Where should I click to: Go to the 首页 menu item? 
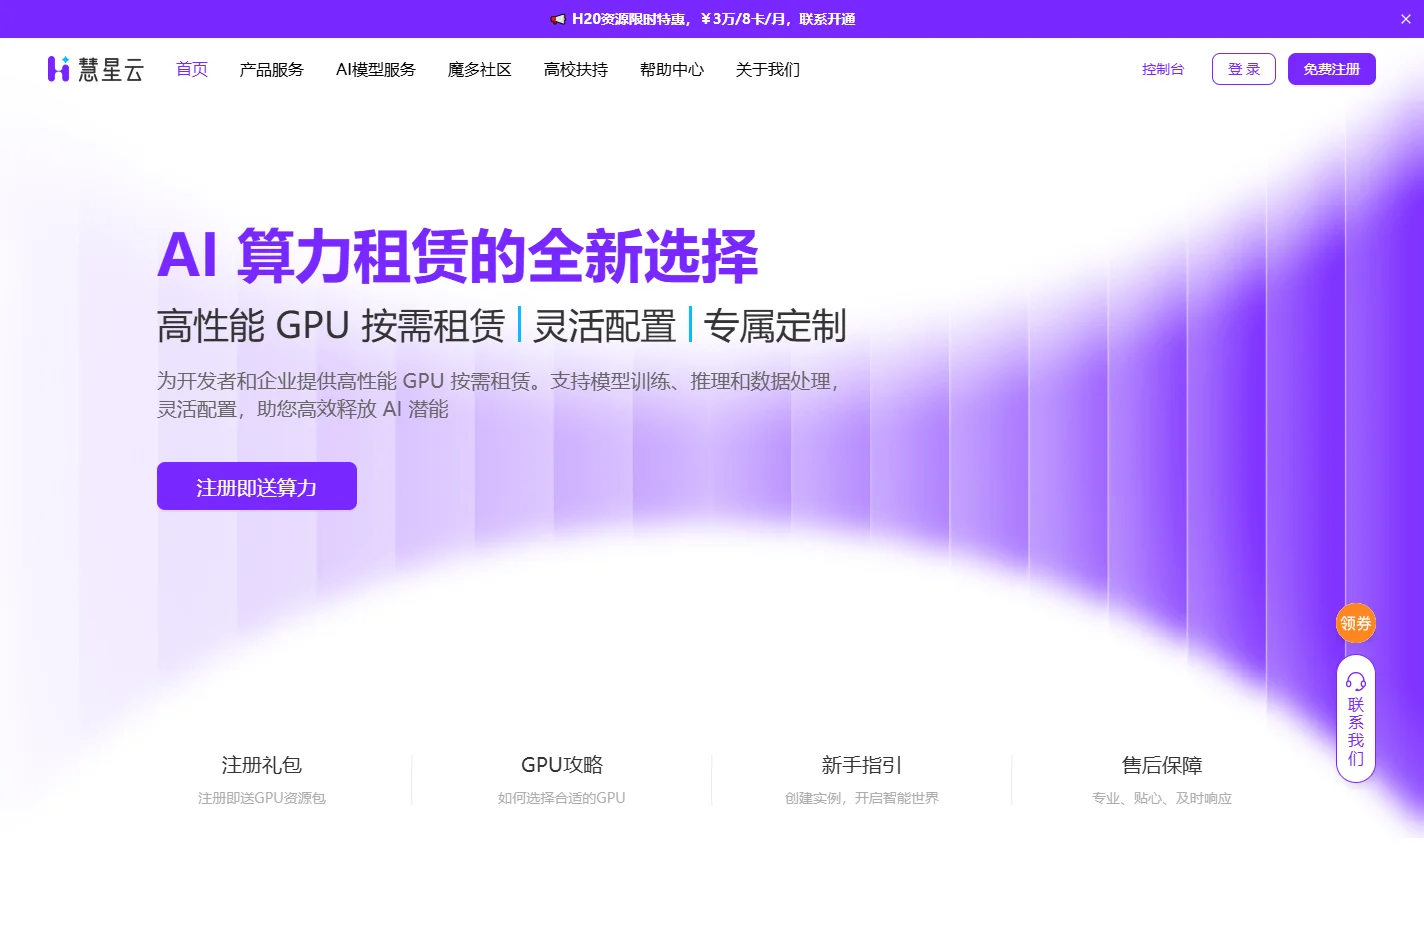(192, 69)
